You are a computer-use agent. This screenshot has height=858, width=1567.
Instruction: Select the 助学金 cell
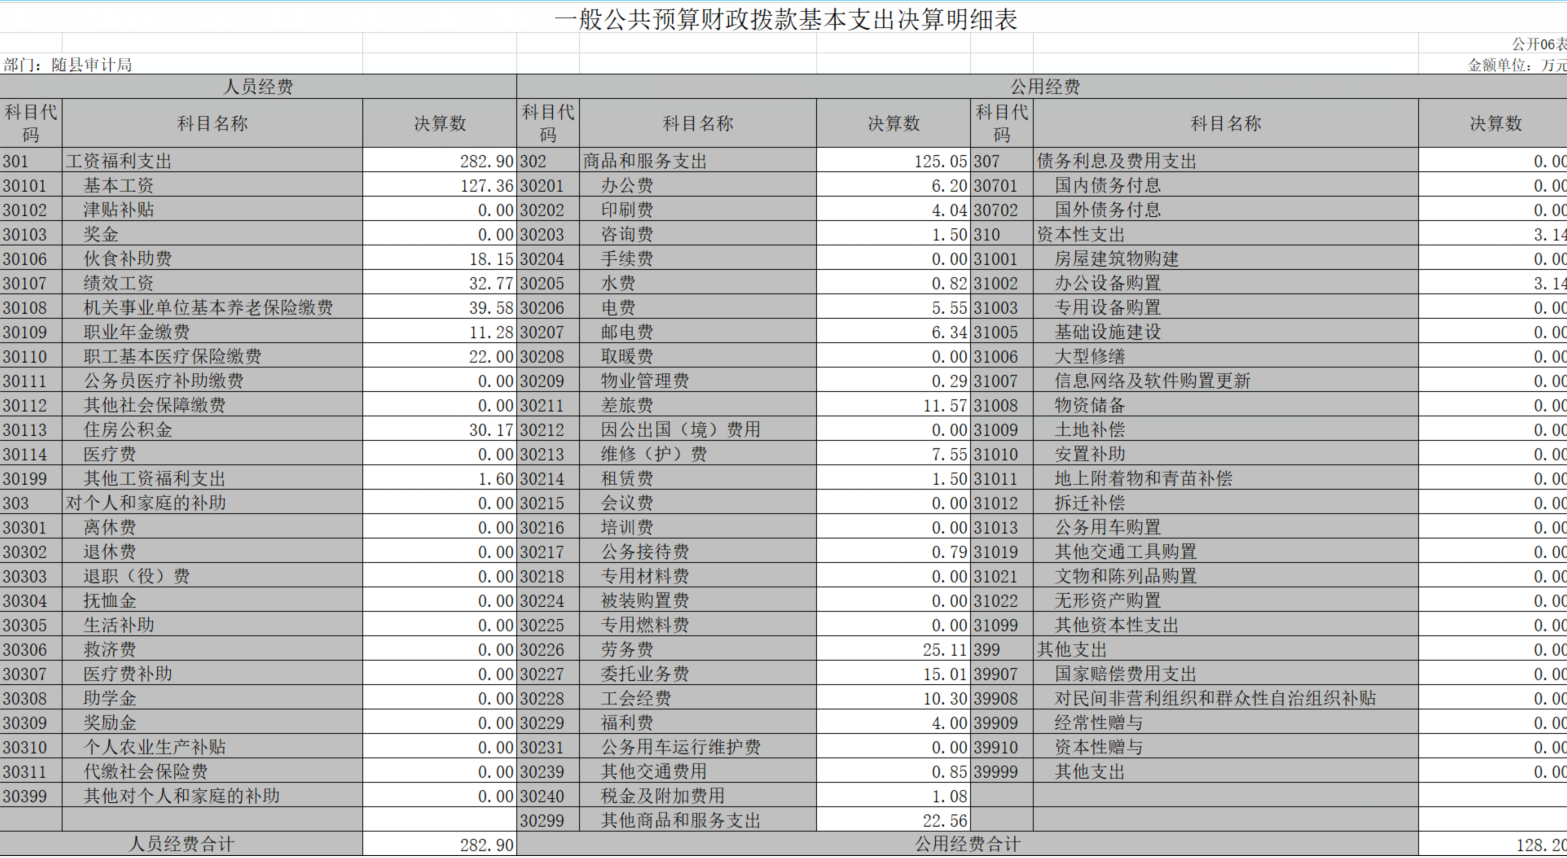[x=212, y=699]
